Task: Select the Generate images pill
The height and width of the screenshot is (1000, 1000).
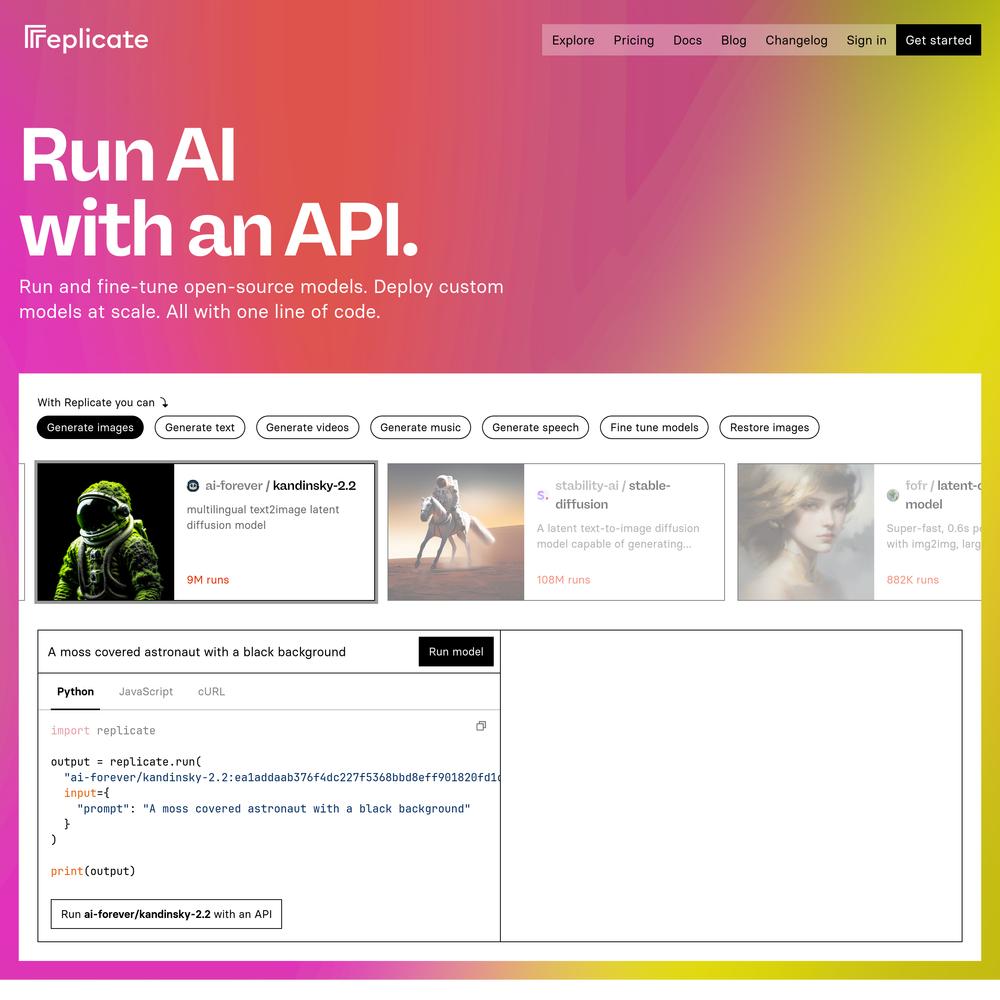Action: click(x=90, y=427)
